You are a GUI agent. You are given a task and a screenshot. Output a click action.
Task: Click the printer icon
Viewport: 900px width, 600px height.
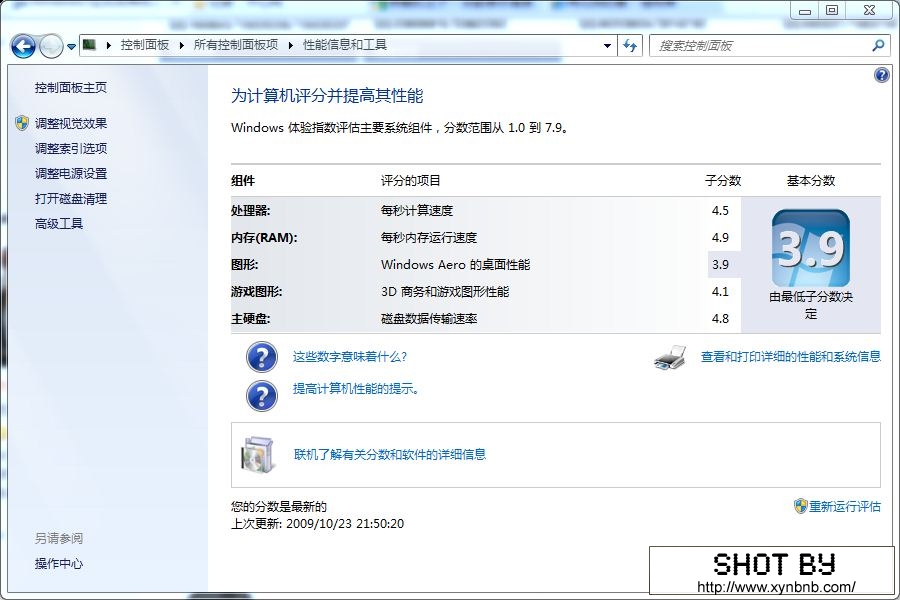(x=670, y=357)
